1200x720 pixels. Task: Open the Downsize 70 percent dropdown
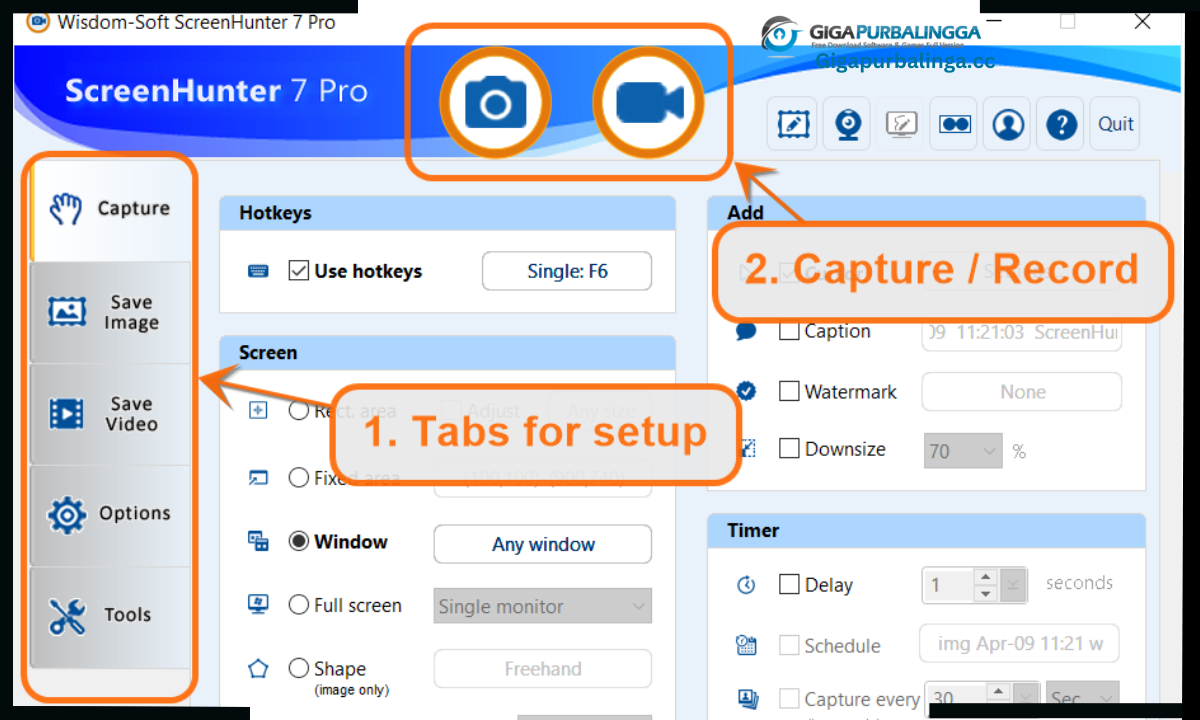click(x=963, y=451)
